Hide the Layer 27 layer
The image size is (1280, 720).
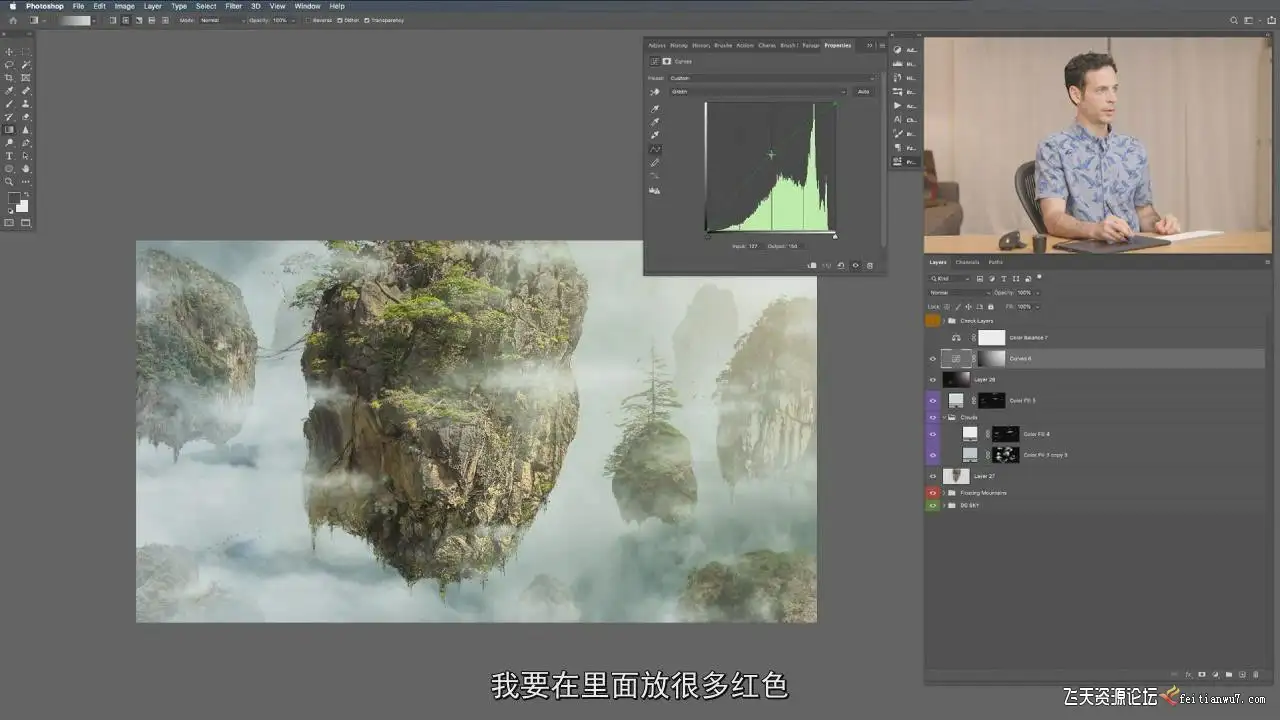coord(933,476)
